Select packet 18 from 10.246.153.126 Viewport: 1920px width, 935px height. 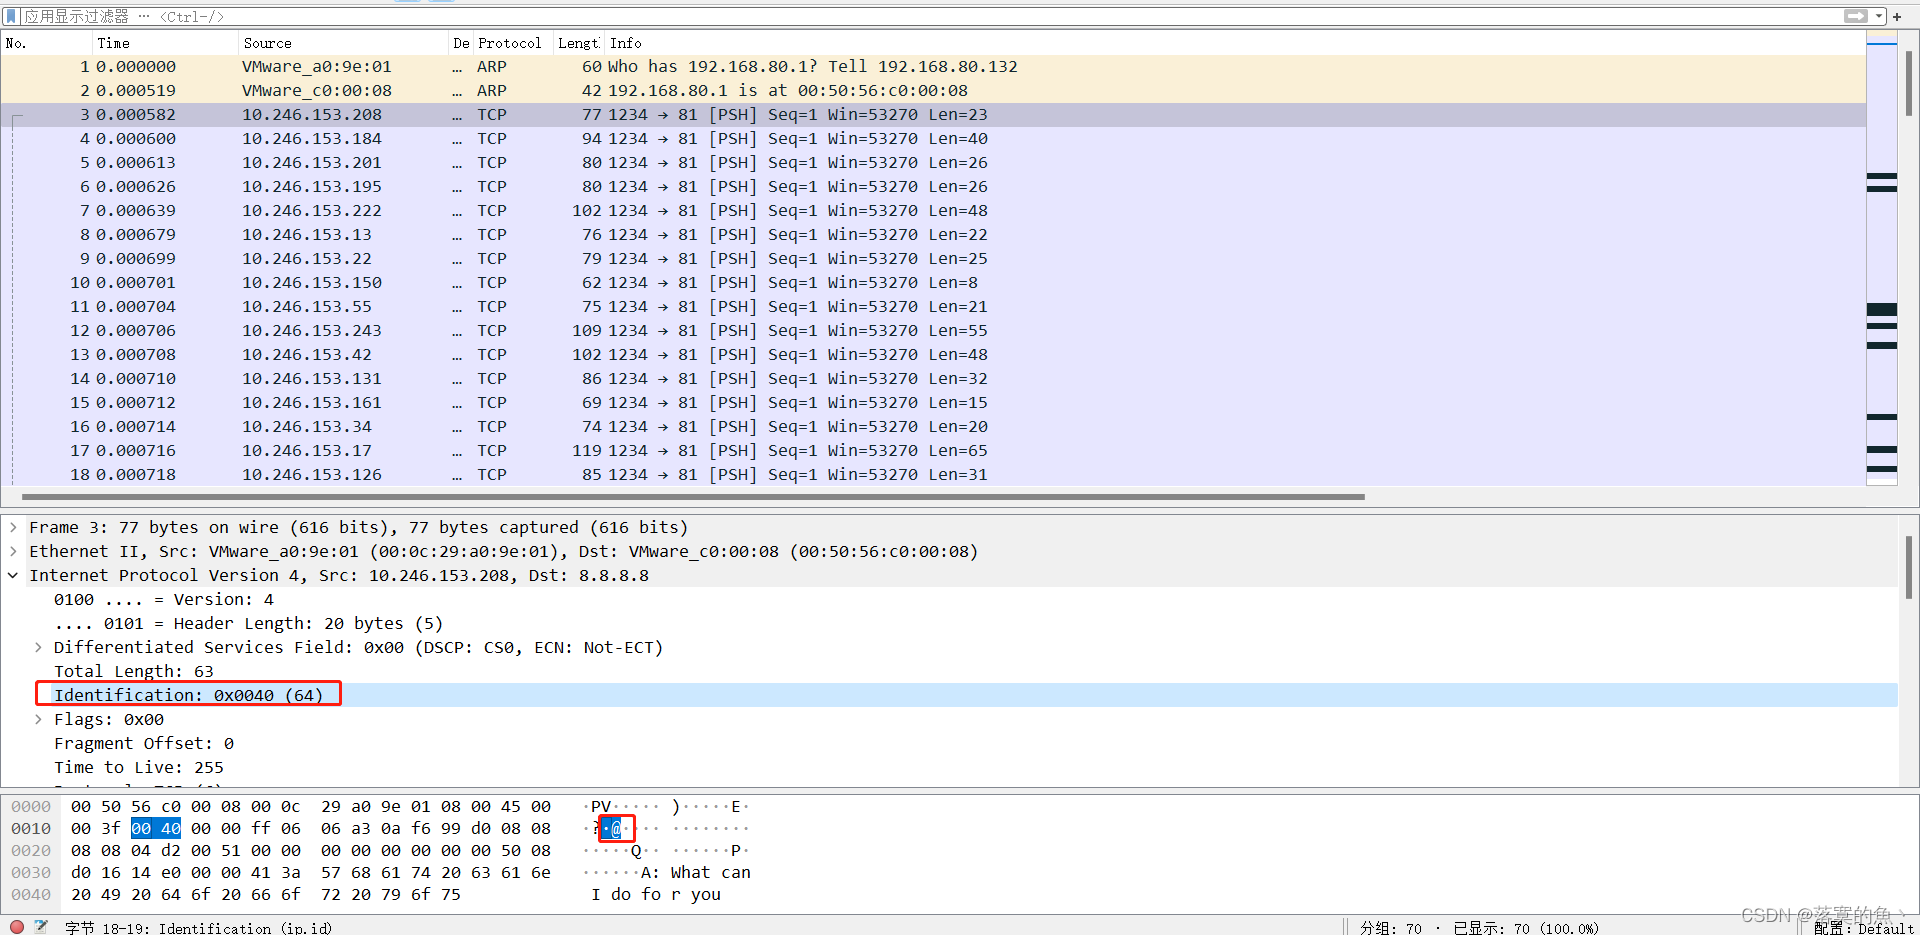click(x=933, y=475)
